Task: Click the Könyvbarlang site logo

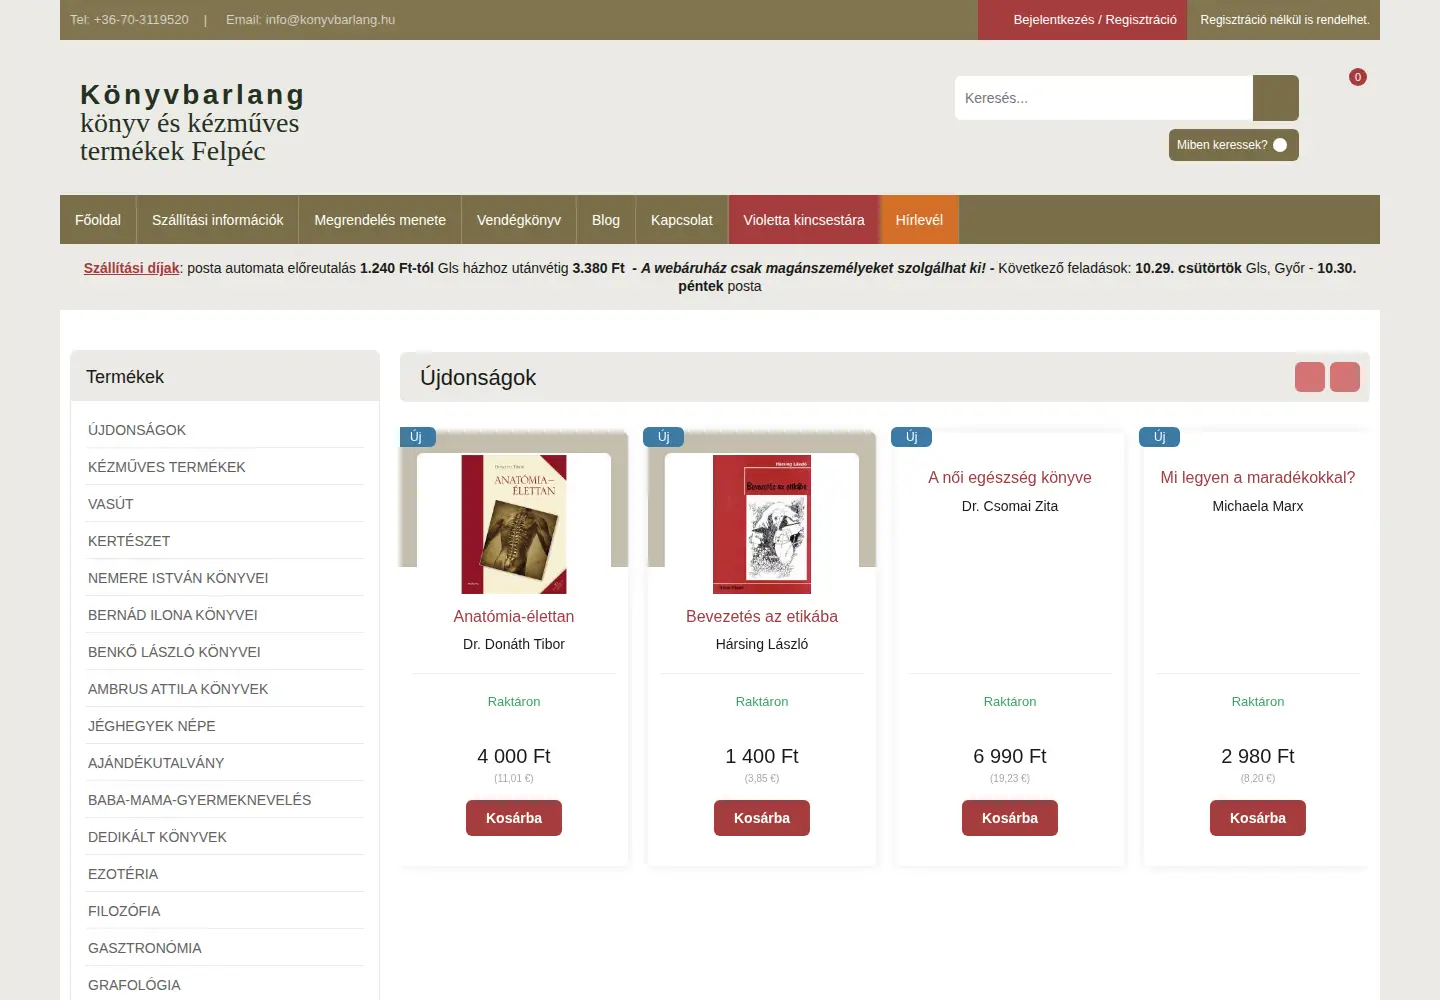Action: point(192,123)
